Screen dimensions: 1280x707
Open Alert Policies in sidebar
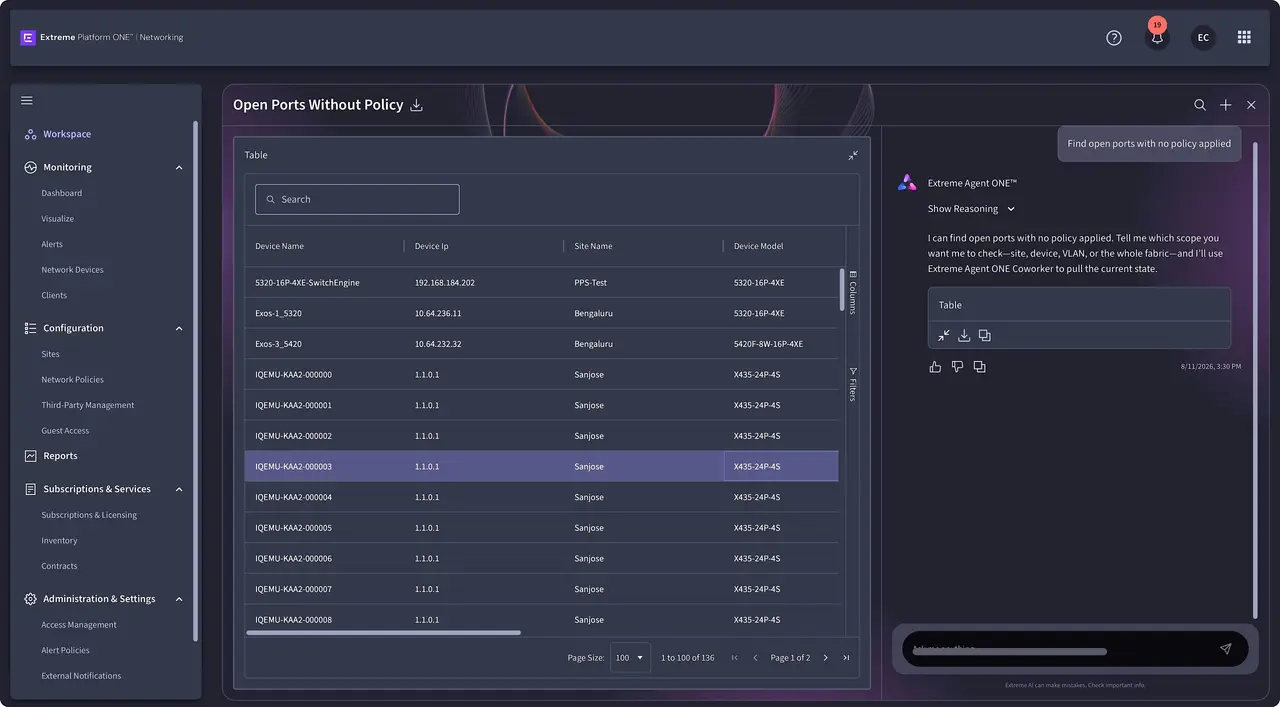(x=65, y=651)
